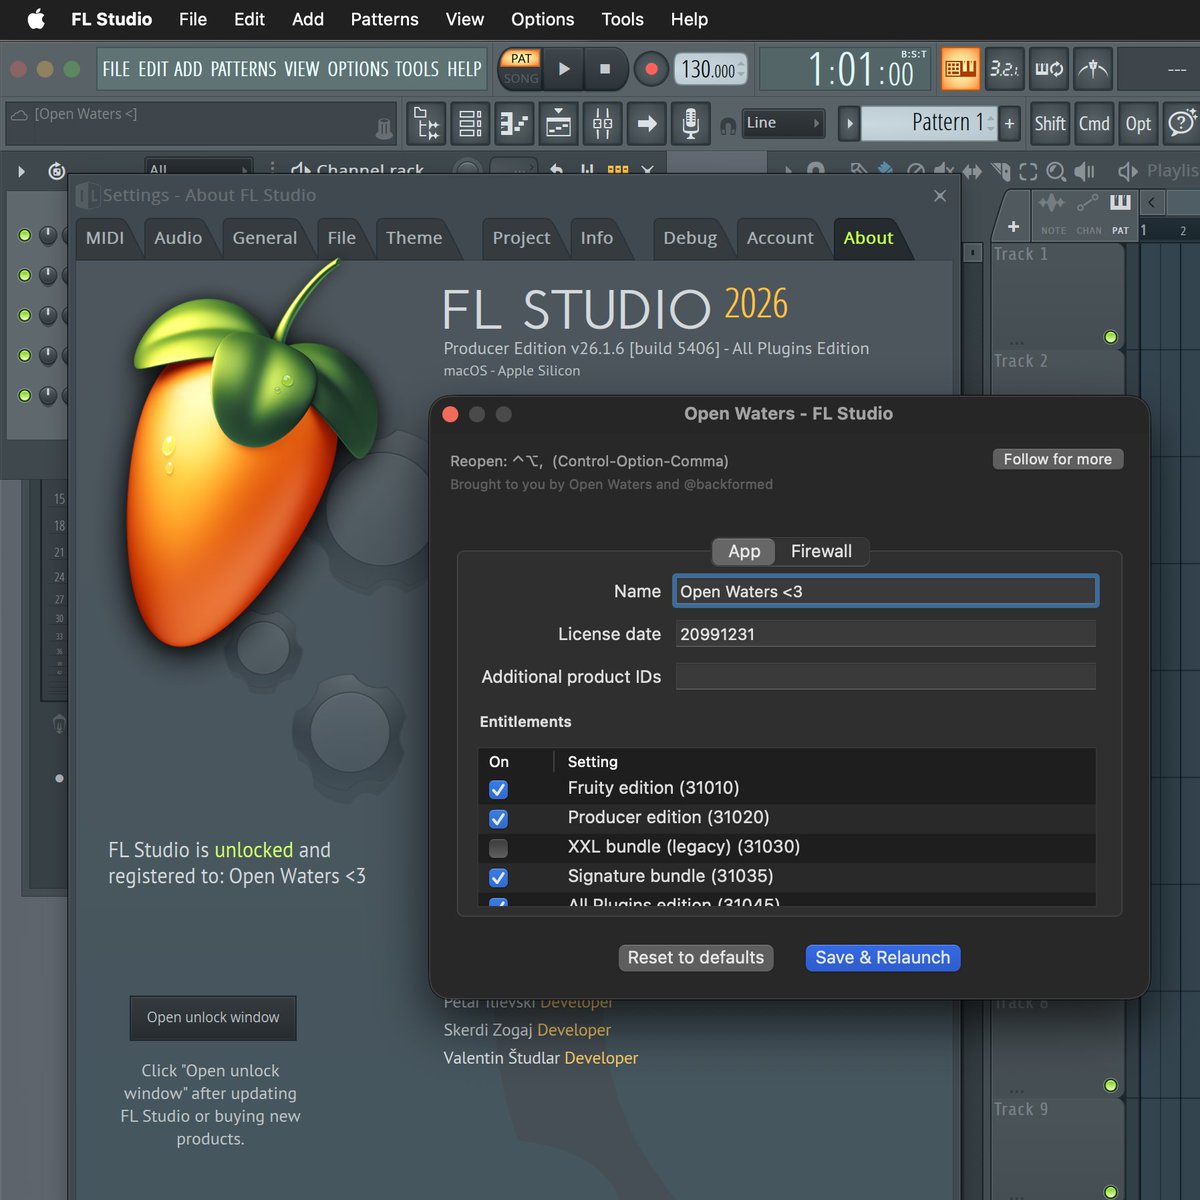Enable the 3-2-1 countdown icon

pos(1004,69)
